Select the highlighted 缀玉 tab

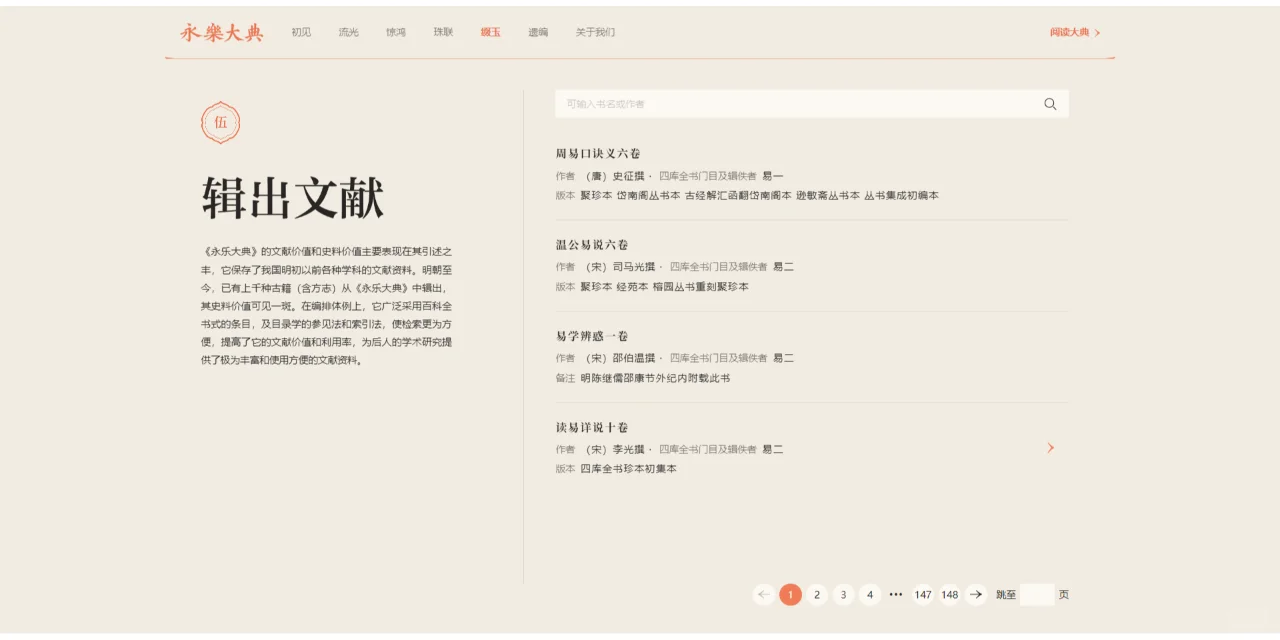pyautogui.click(x=490, y=32)
